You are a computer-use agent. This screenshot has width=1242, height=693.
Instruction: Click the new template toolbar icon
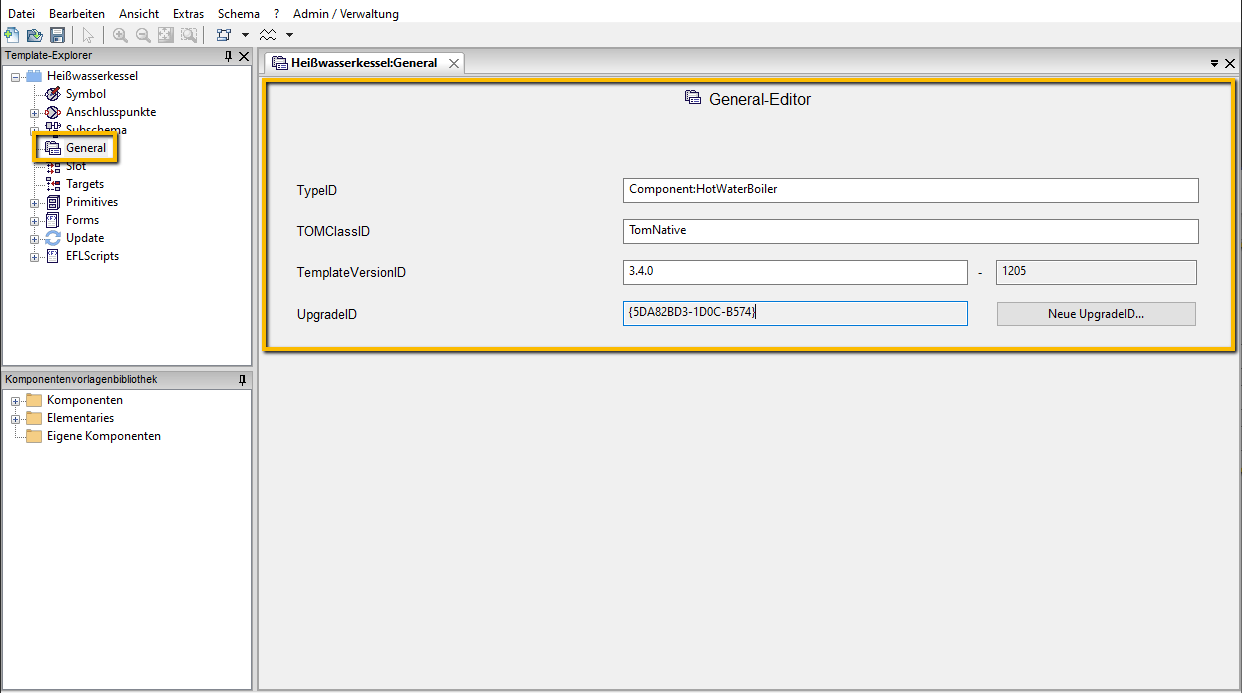click(11, 35)
